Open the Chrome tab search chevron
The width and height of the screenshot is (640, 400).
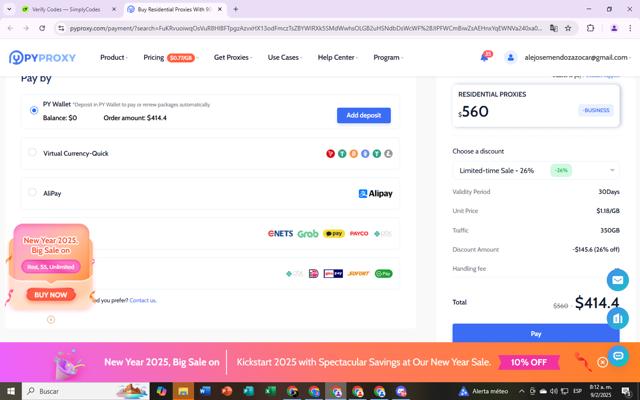coord(9,9)
